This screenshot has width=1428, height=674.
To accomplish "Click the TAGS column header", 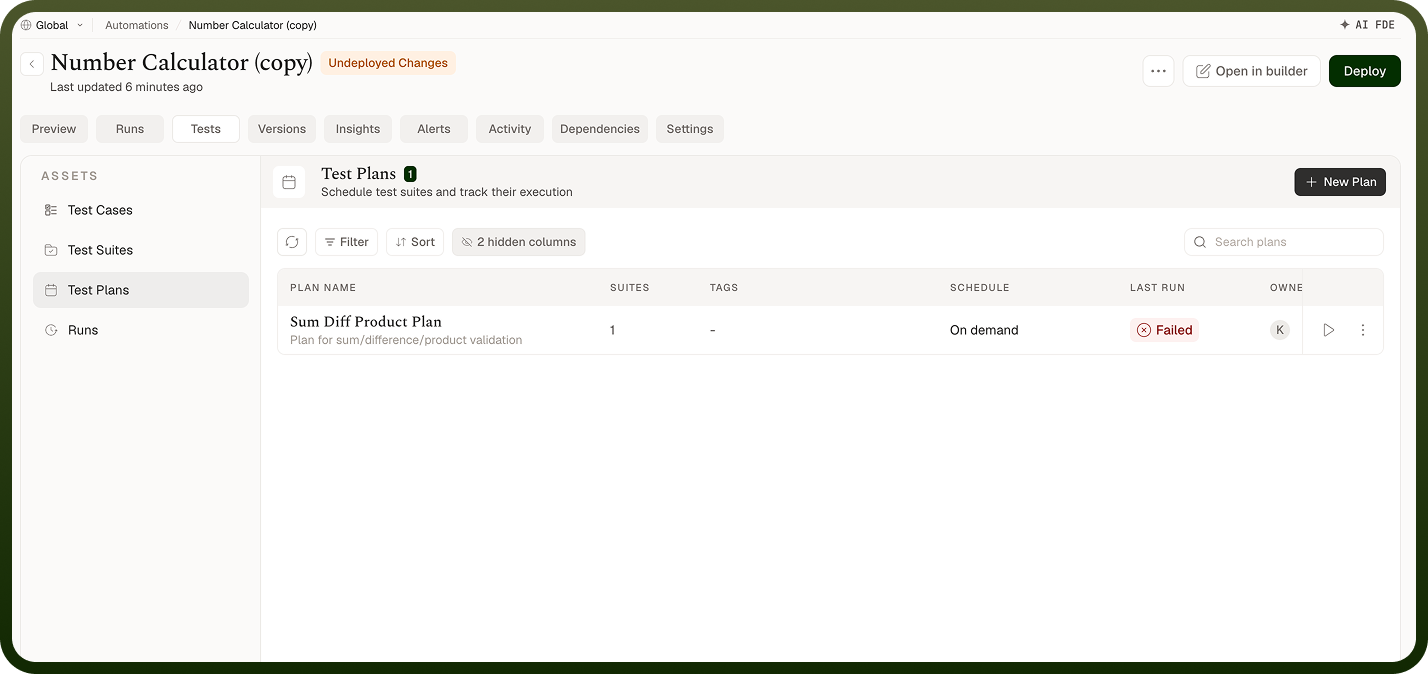I will [x=724, y=288].
